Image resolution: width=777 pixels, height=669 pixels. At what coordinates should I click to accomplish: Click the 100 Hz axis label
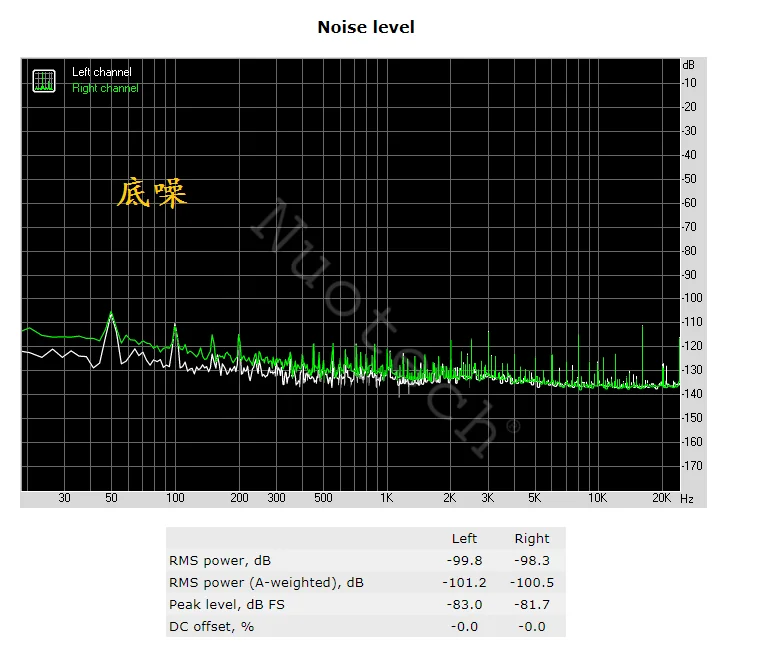(175, 498)
